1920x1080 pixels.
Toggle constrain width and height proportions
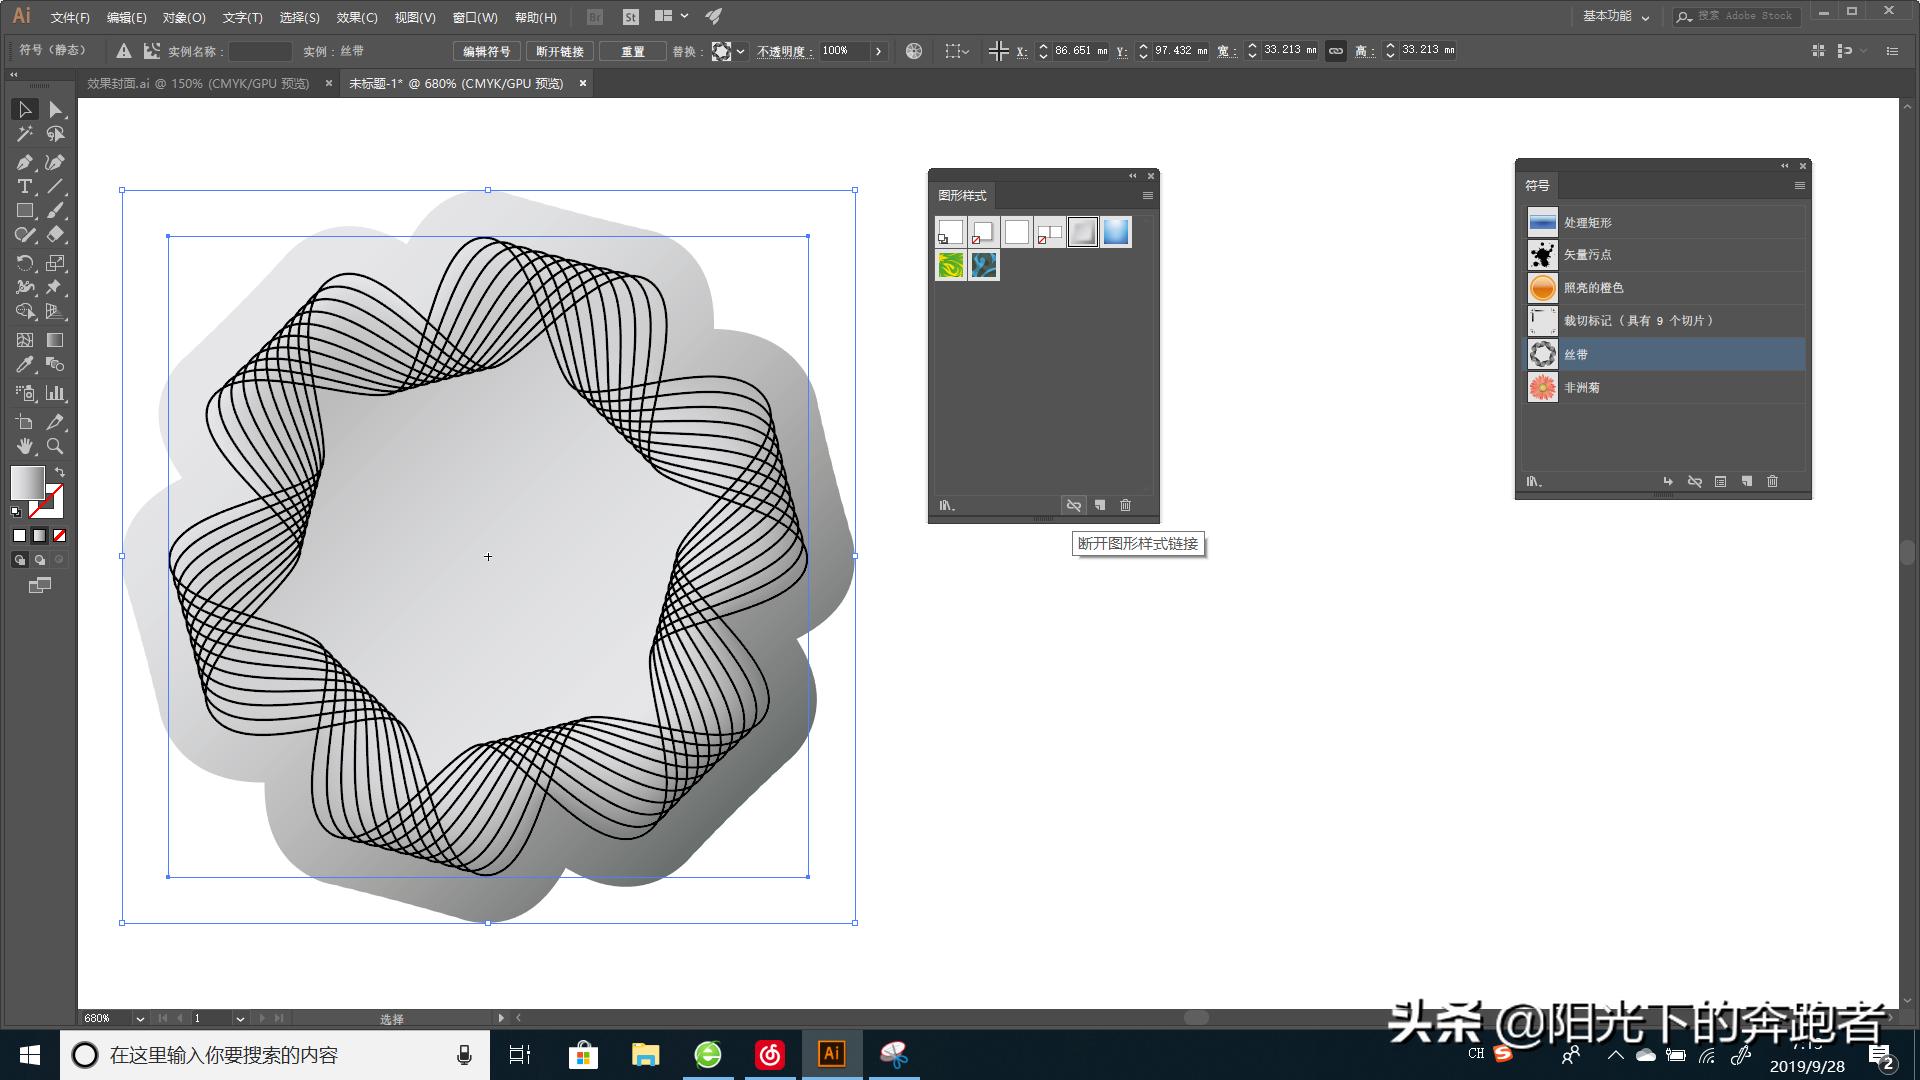click(1335, 51)
